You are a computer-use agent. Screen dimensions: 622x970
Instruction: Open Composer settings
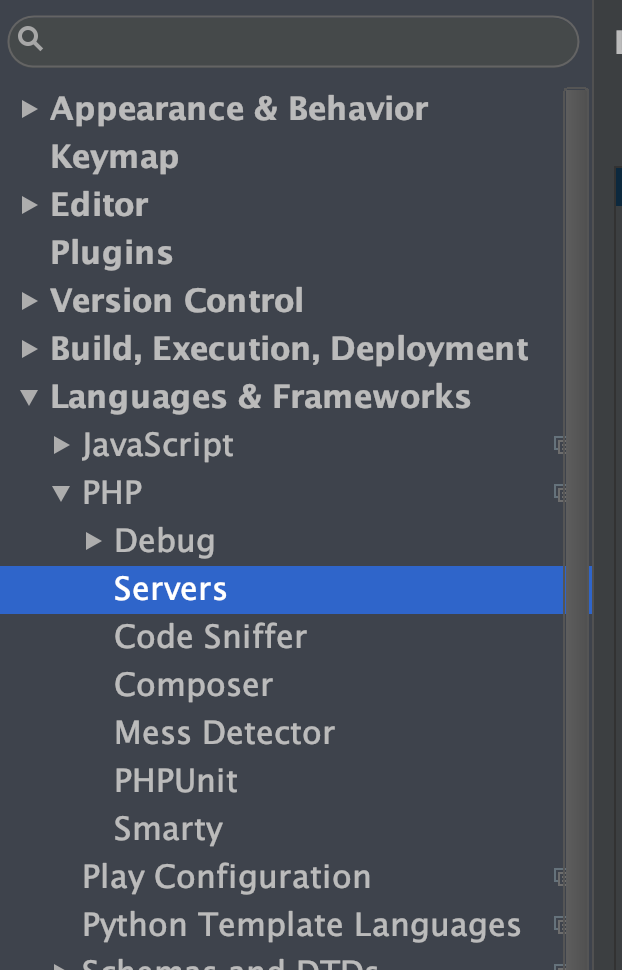point(193,685)
